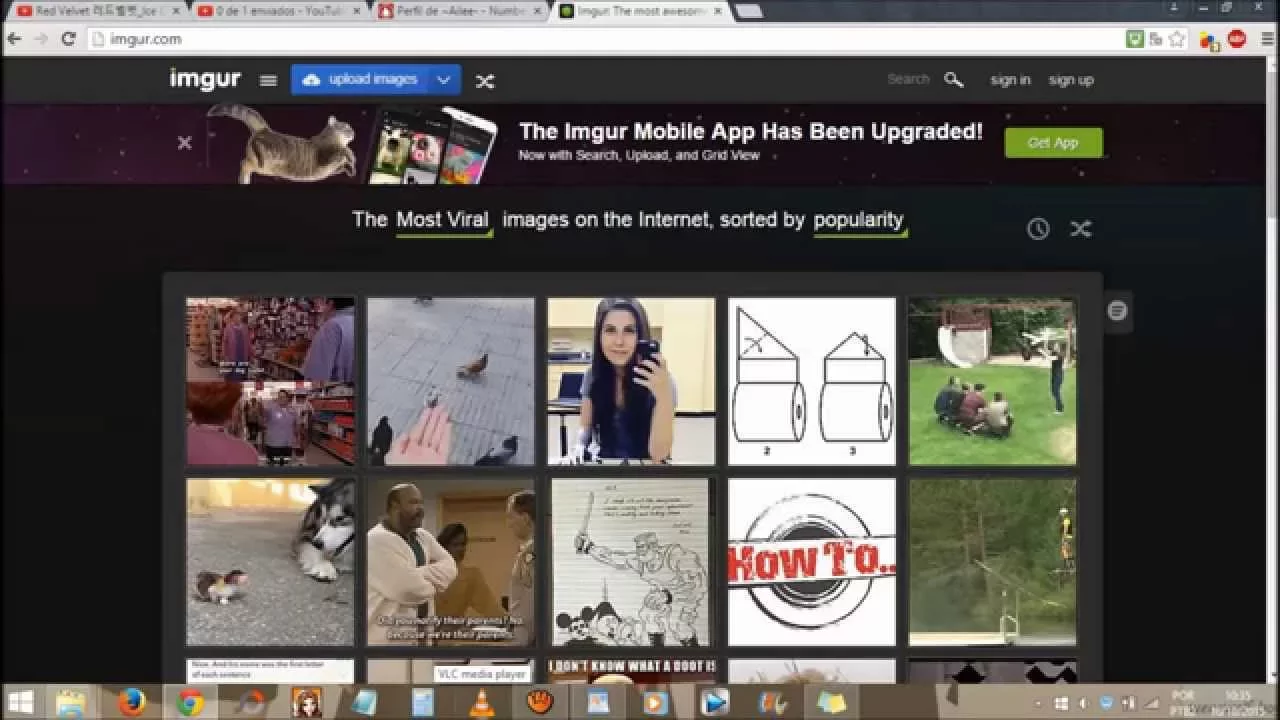Open the people sitting on lawn thumbnail
Screen dimensions: 1280x720
992,381
